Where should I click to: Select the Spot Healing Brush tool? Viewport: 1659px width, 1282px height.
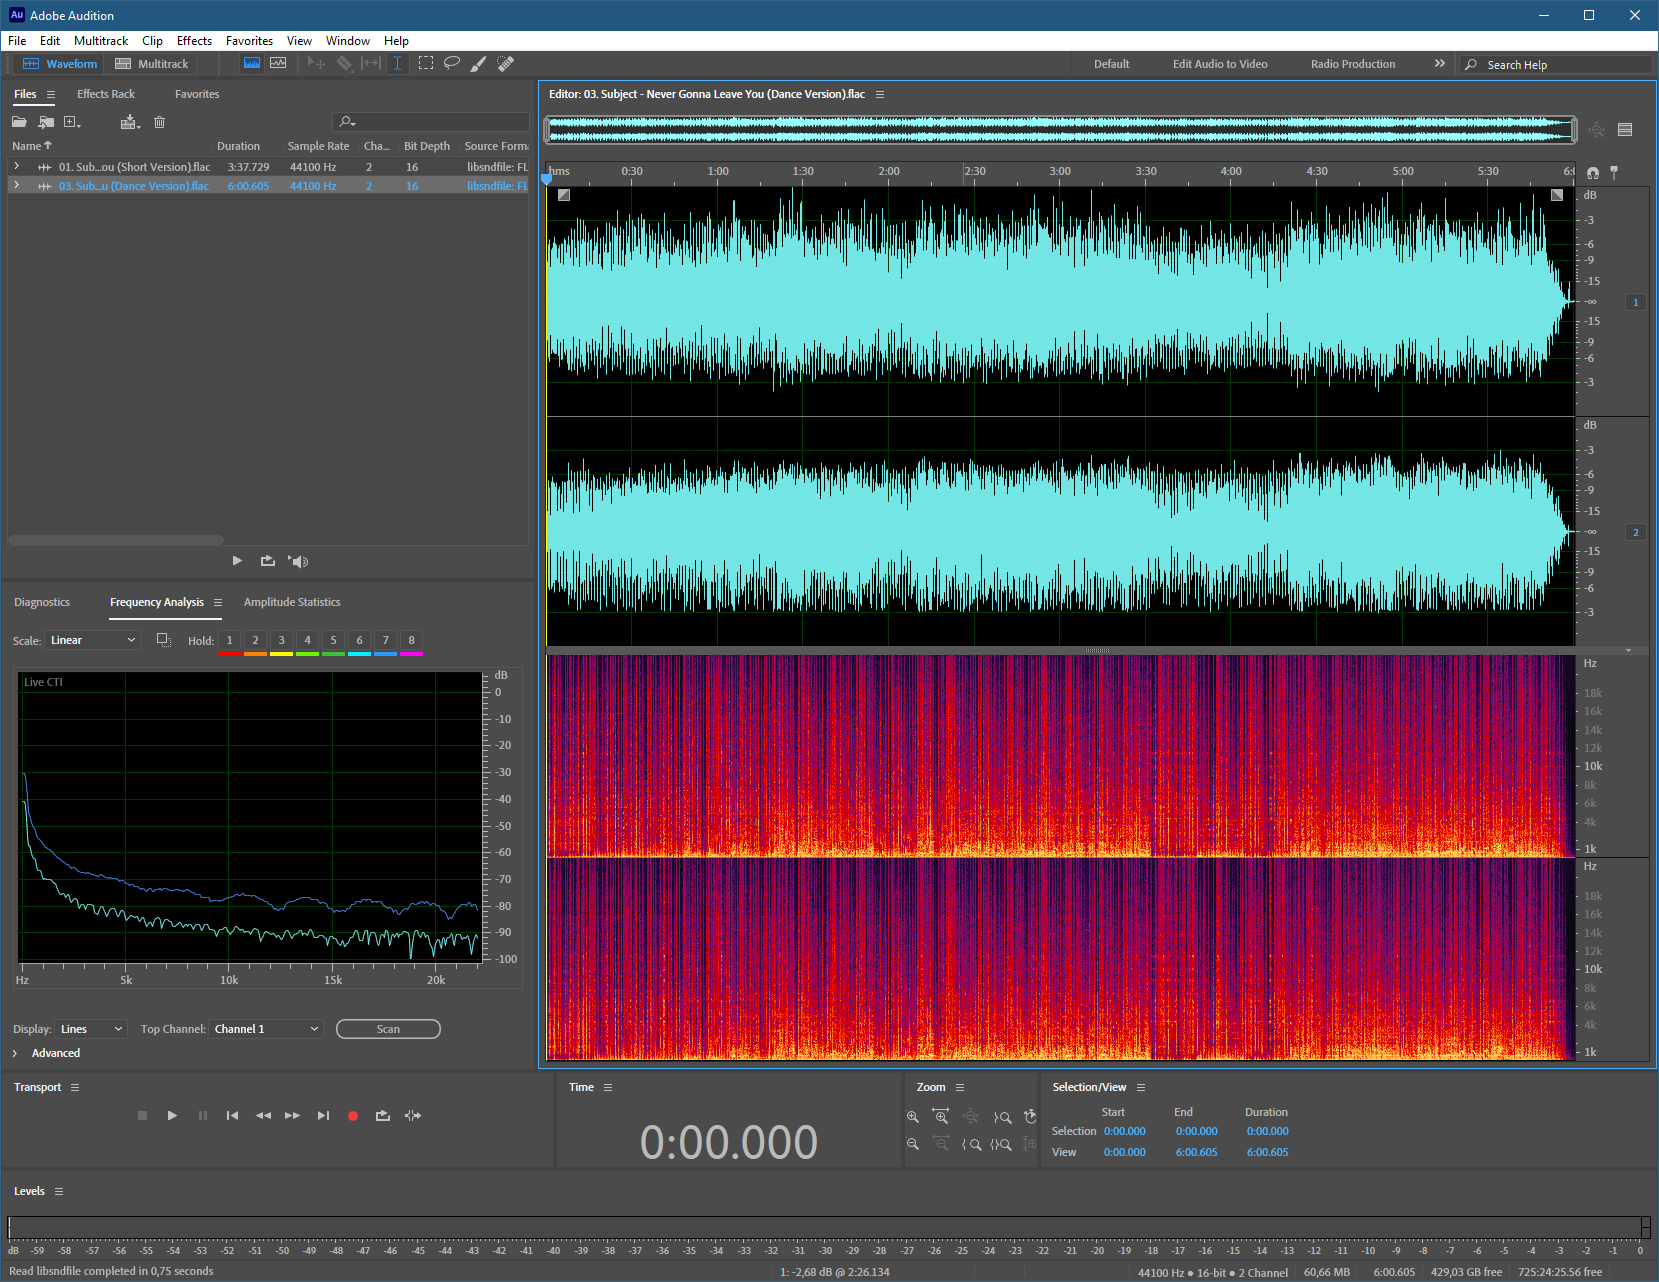click(506, 63)
